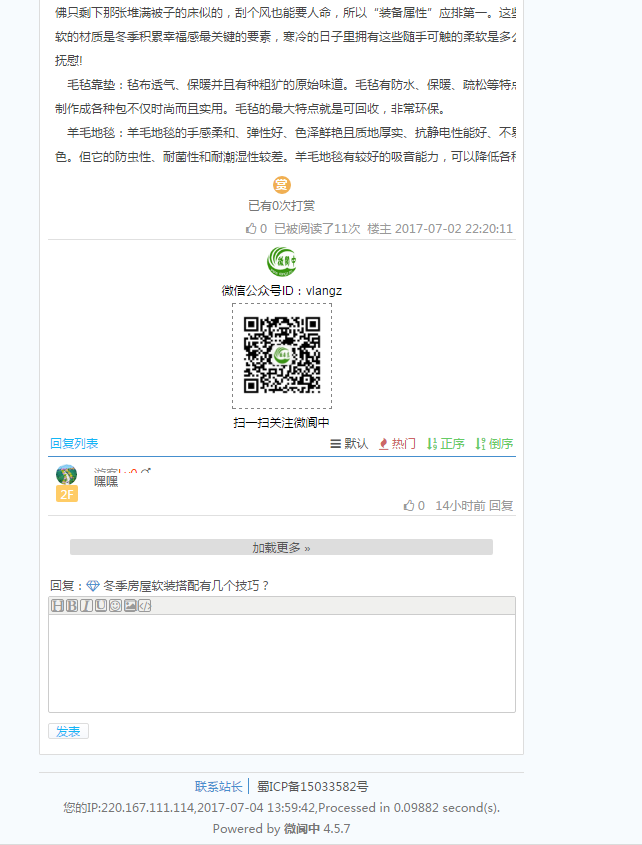Click the 加载更多 load more button
Viewport: 642px width, 845px height.
pyautogui.click(x=281, y=548)
